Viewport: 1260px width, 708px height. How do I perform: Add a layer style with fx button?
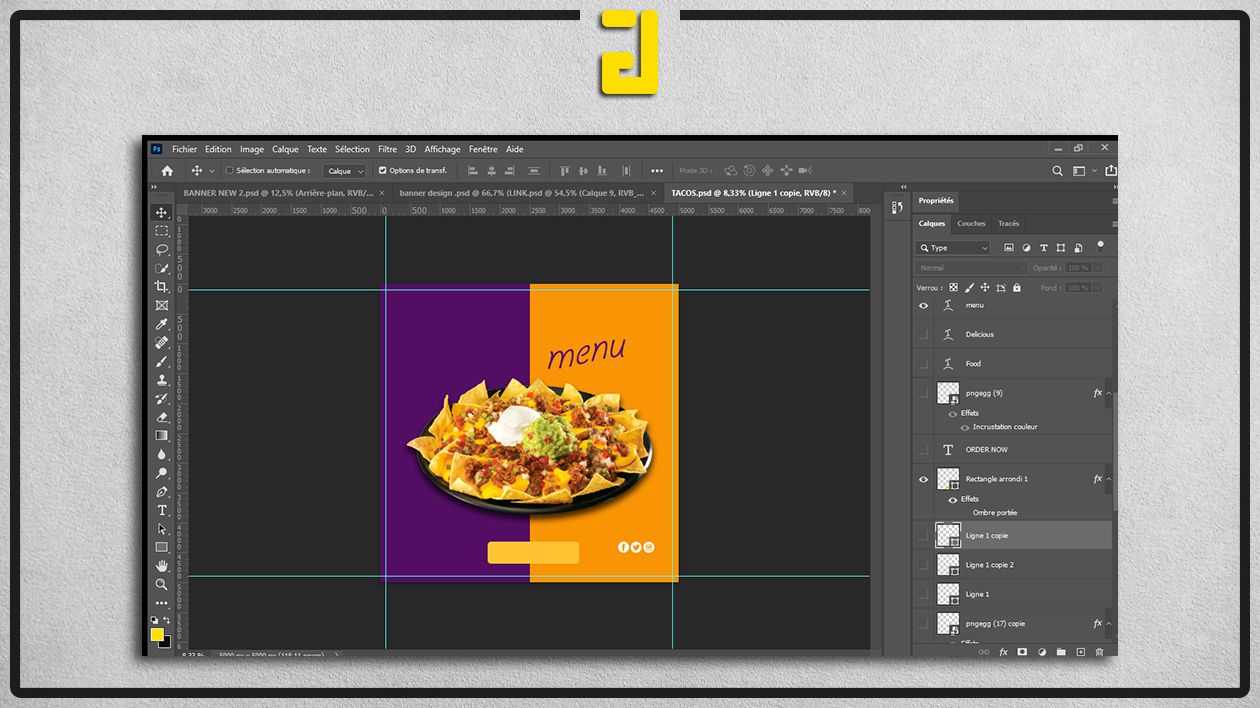pyautogui.click(x=1003, y=652)
